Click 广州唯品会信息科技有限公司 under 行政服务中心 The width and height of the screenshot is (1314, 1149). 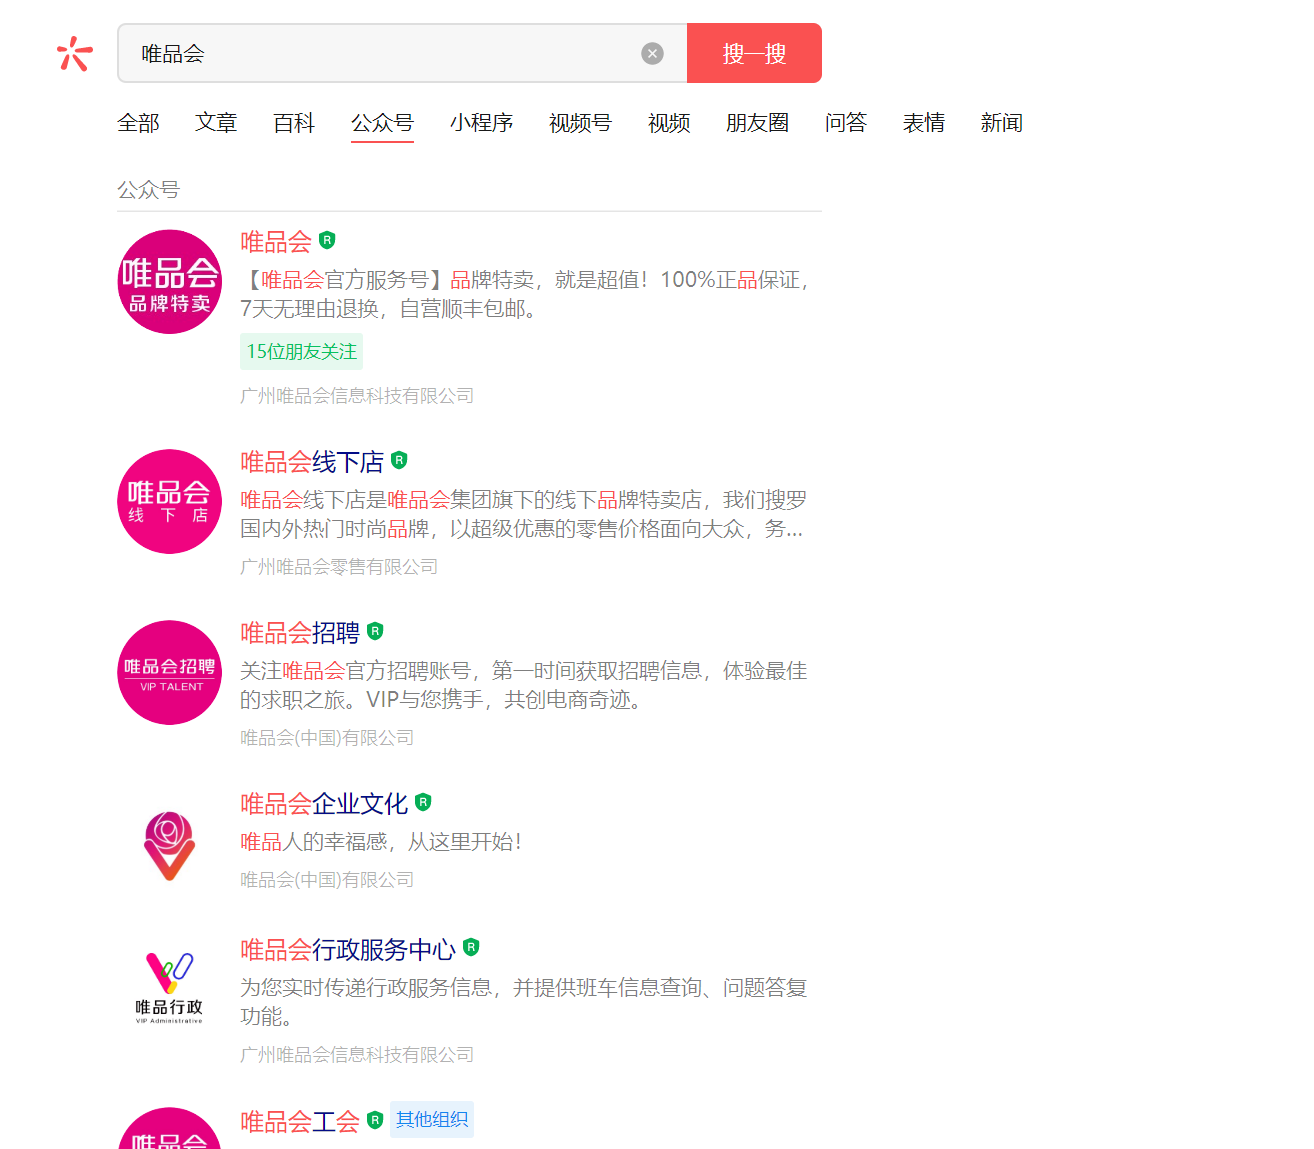point(357,1055)
